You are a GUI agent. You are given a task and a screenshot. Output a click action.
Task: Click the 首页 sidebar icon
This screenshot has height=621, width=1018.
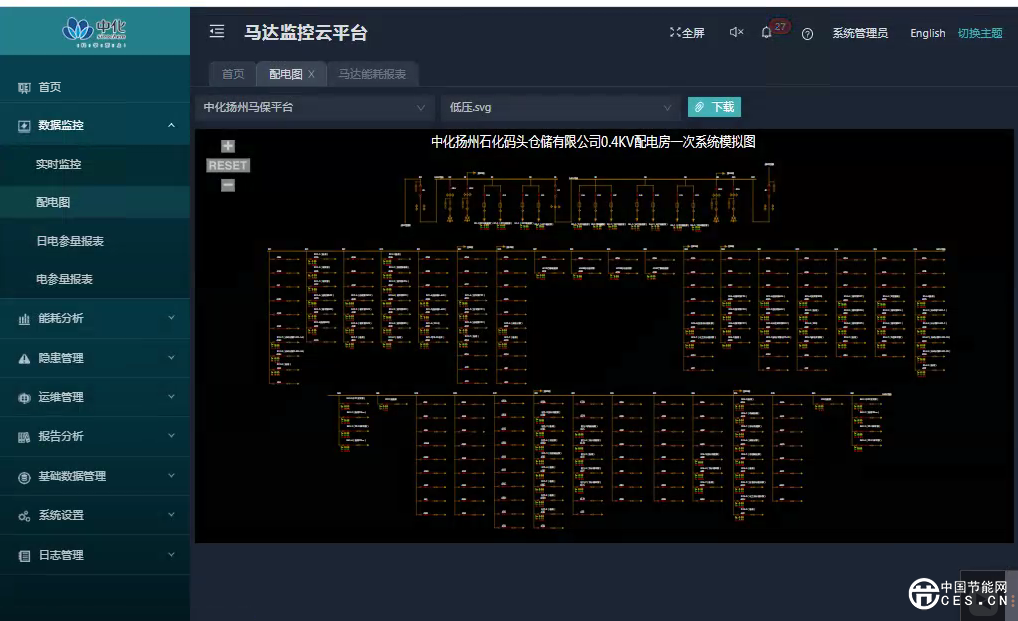click(24, 88)
